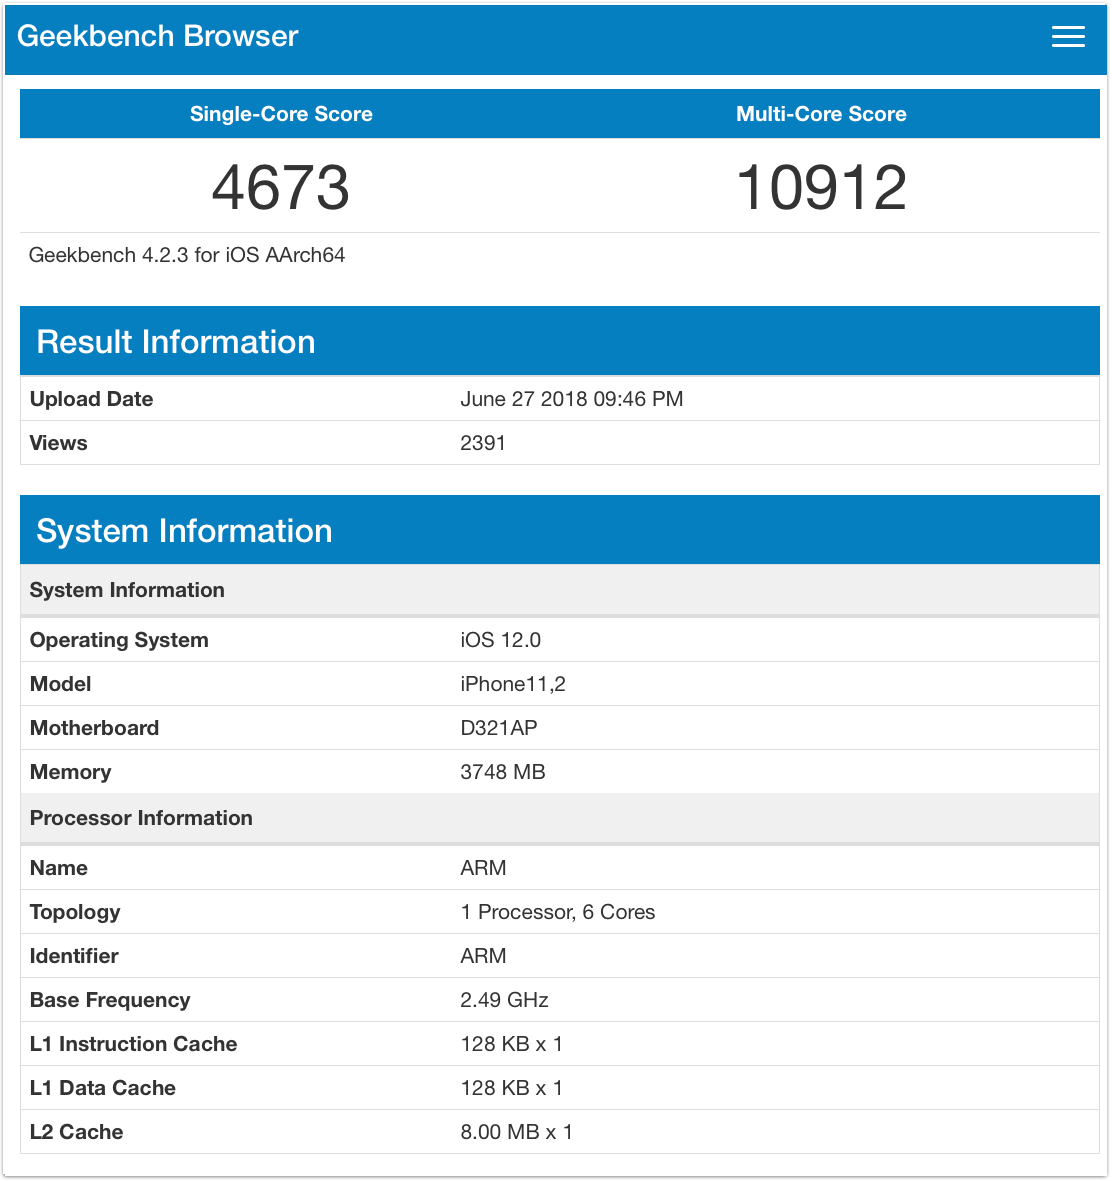1112x1181 pixels.
Task: Click the Views label
Action: (58, 443)
